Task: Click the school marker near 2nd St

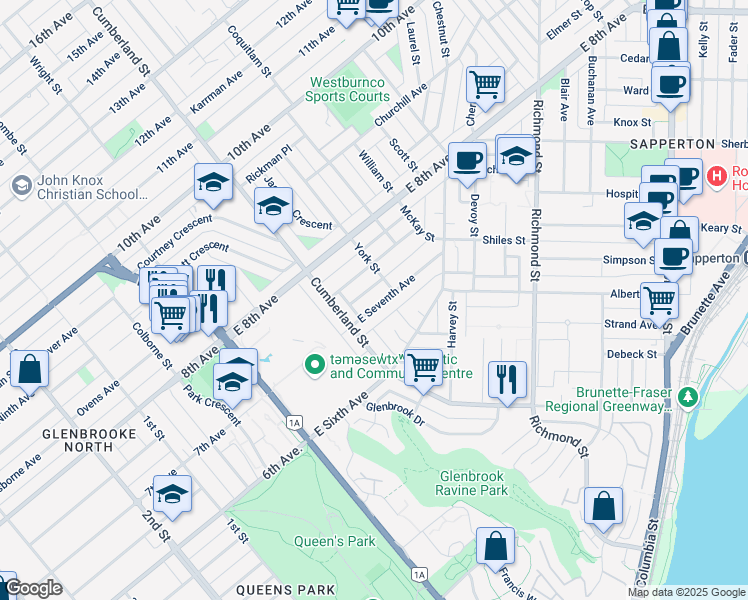Action: [x=172, y=495]
